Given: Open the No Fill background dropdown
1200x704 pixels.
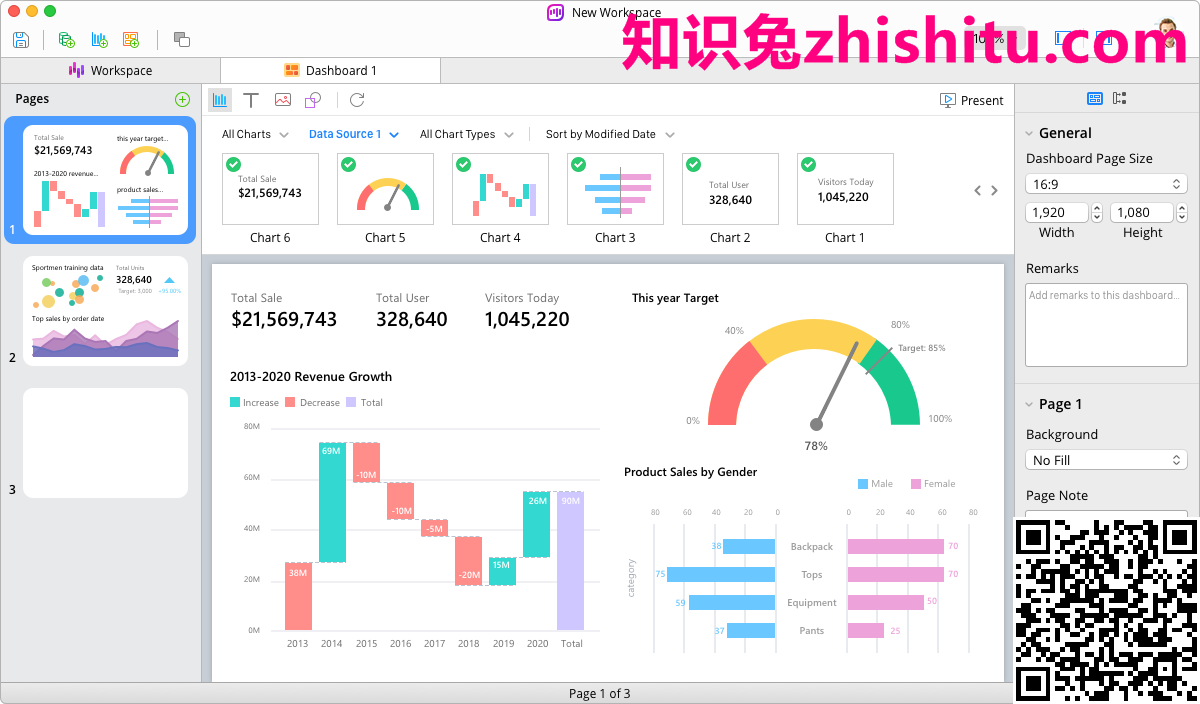Looking at the screenshot, I should pos(1106,460).
